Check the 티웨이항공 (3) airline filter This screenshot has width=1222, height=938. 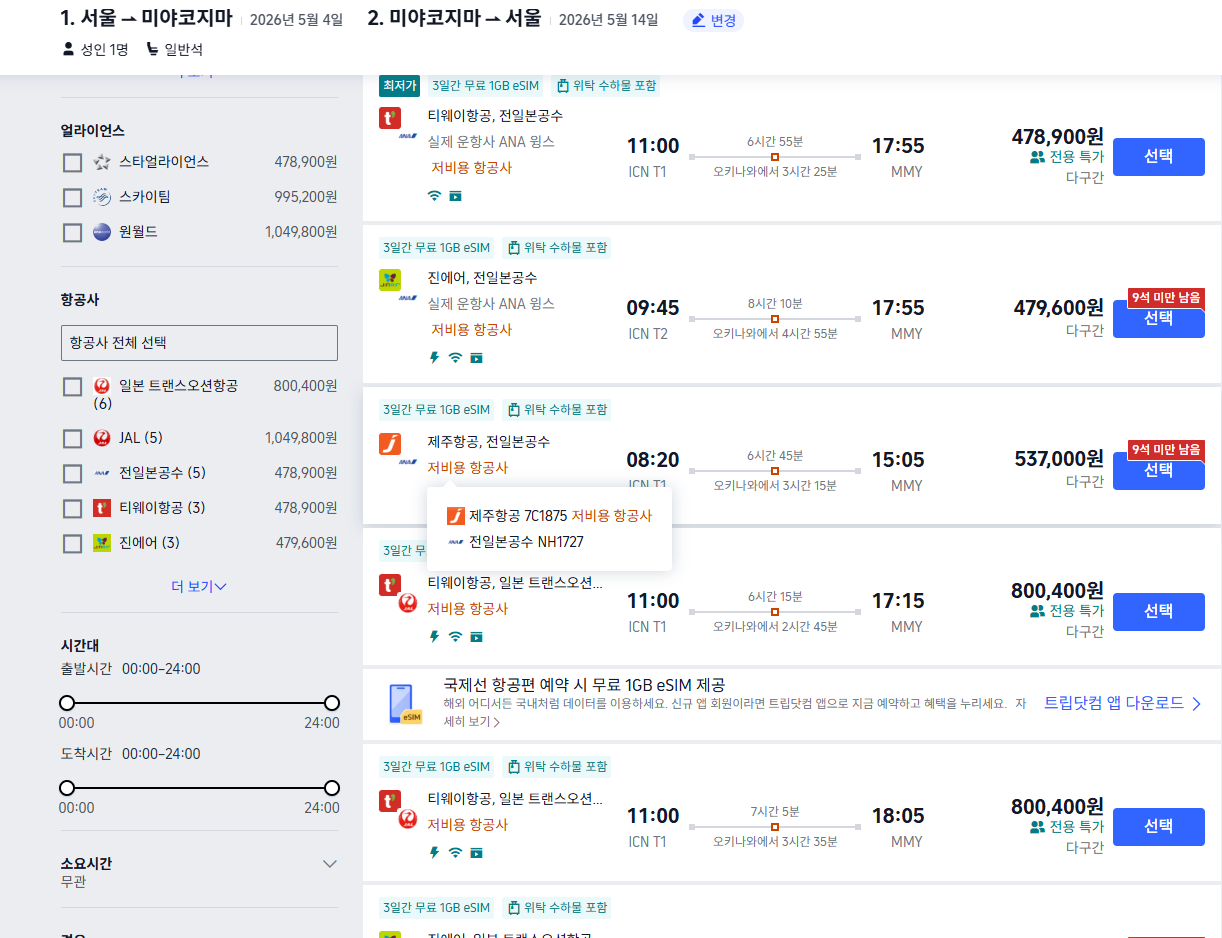(72, 508)
